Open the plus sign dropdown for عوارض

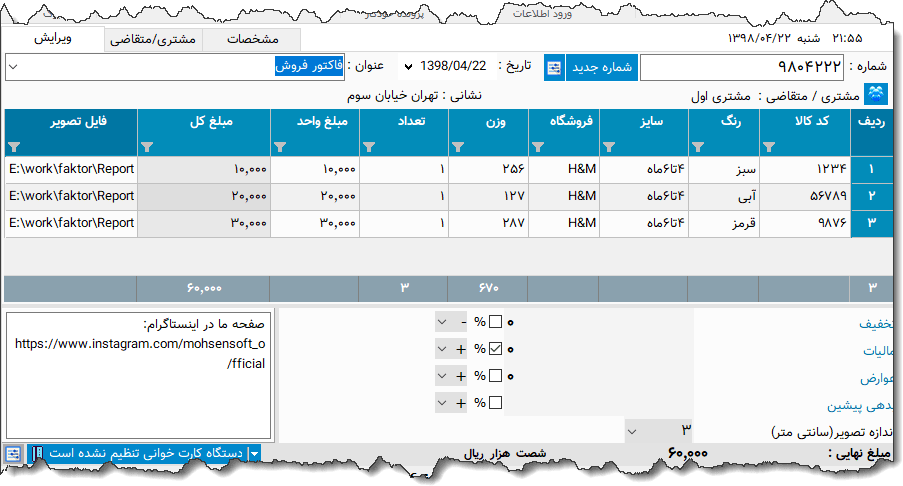click(x=442, y=375)
